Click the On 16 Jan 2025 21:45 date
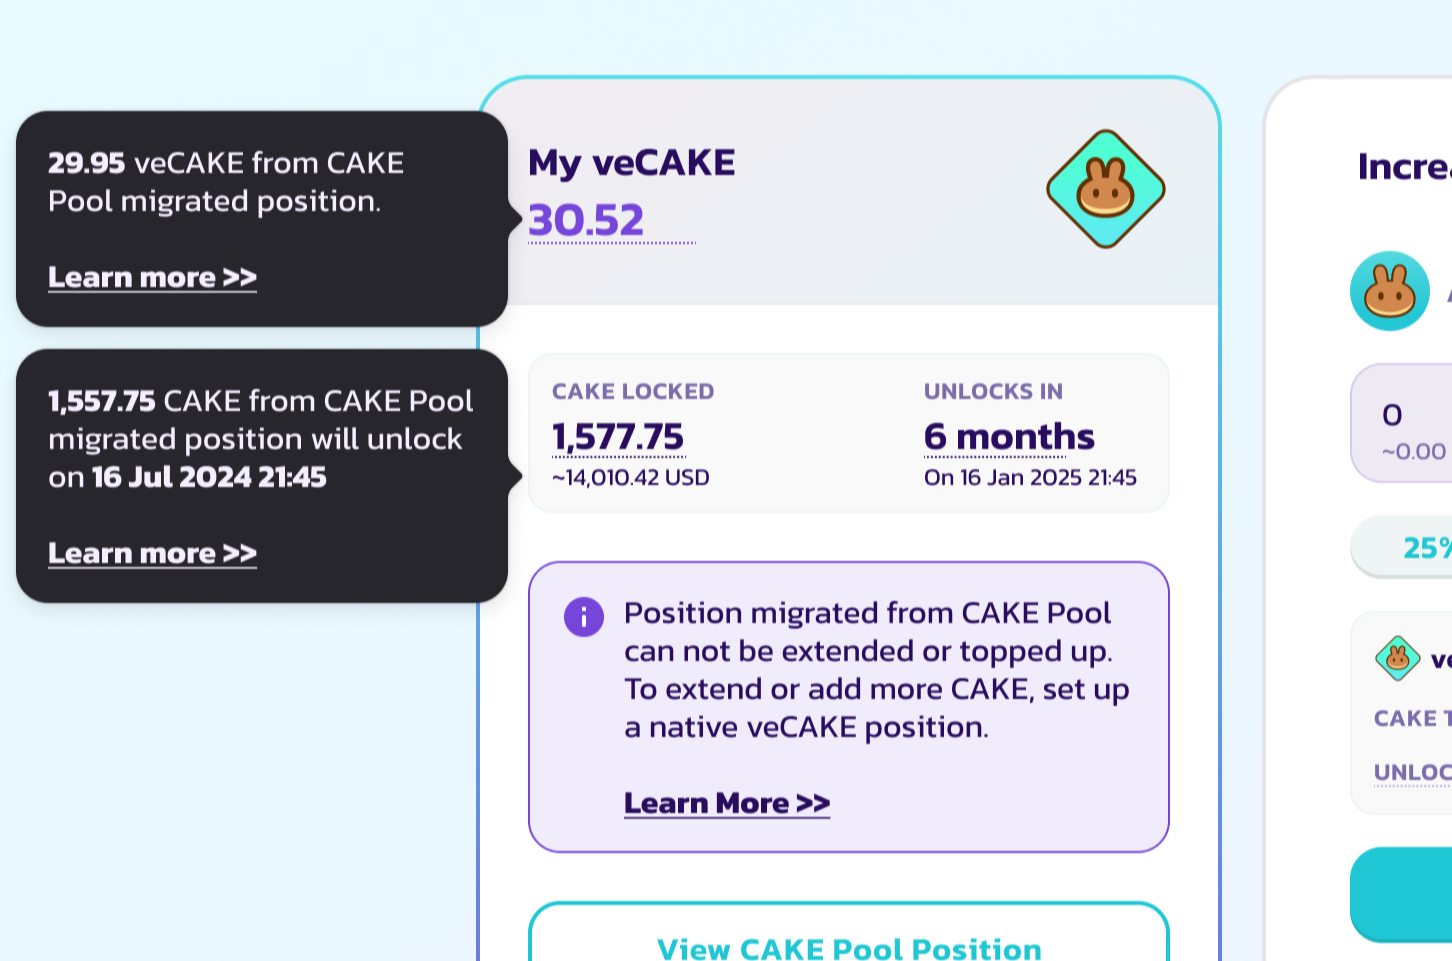Screen dimensions: 1452x961 tap(1030, 478)
